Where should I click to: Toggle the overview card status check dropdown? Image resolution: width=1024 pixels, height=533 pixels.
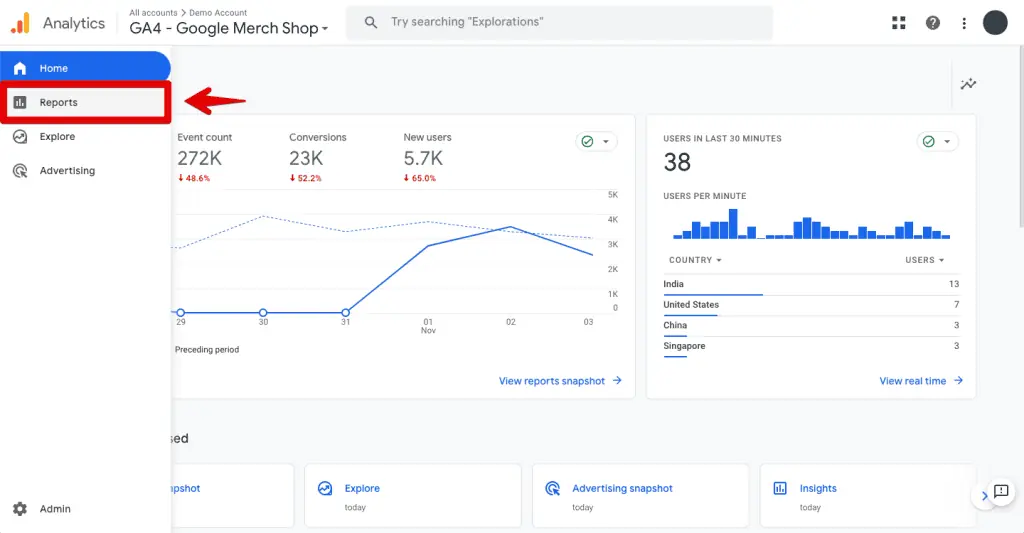pos(596,142)
